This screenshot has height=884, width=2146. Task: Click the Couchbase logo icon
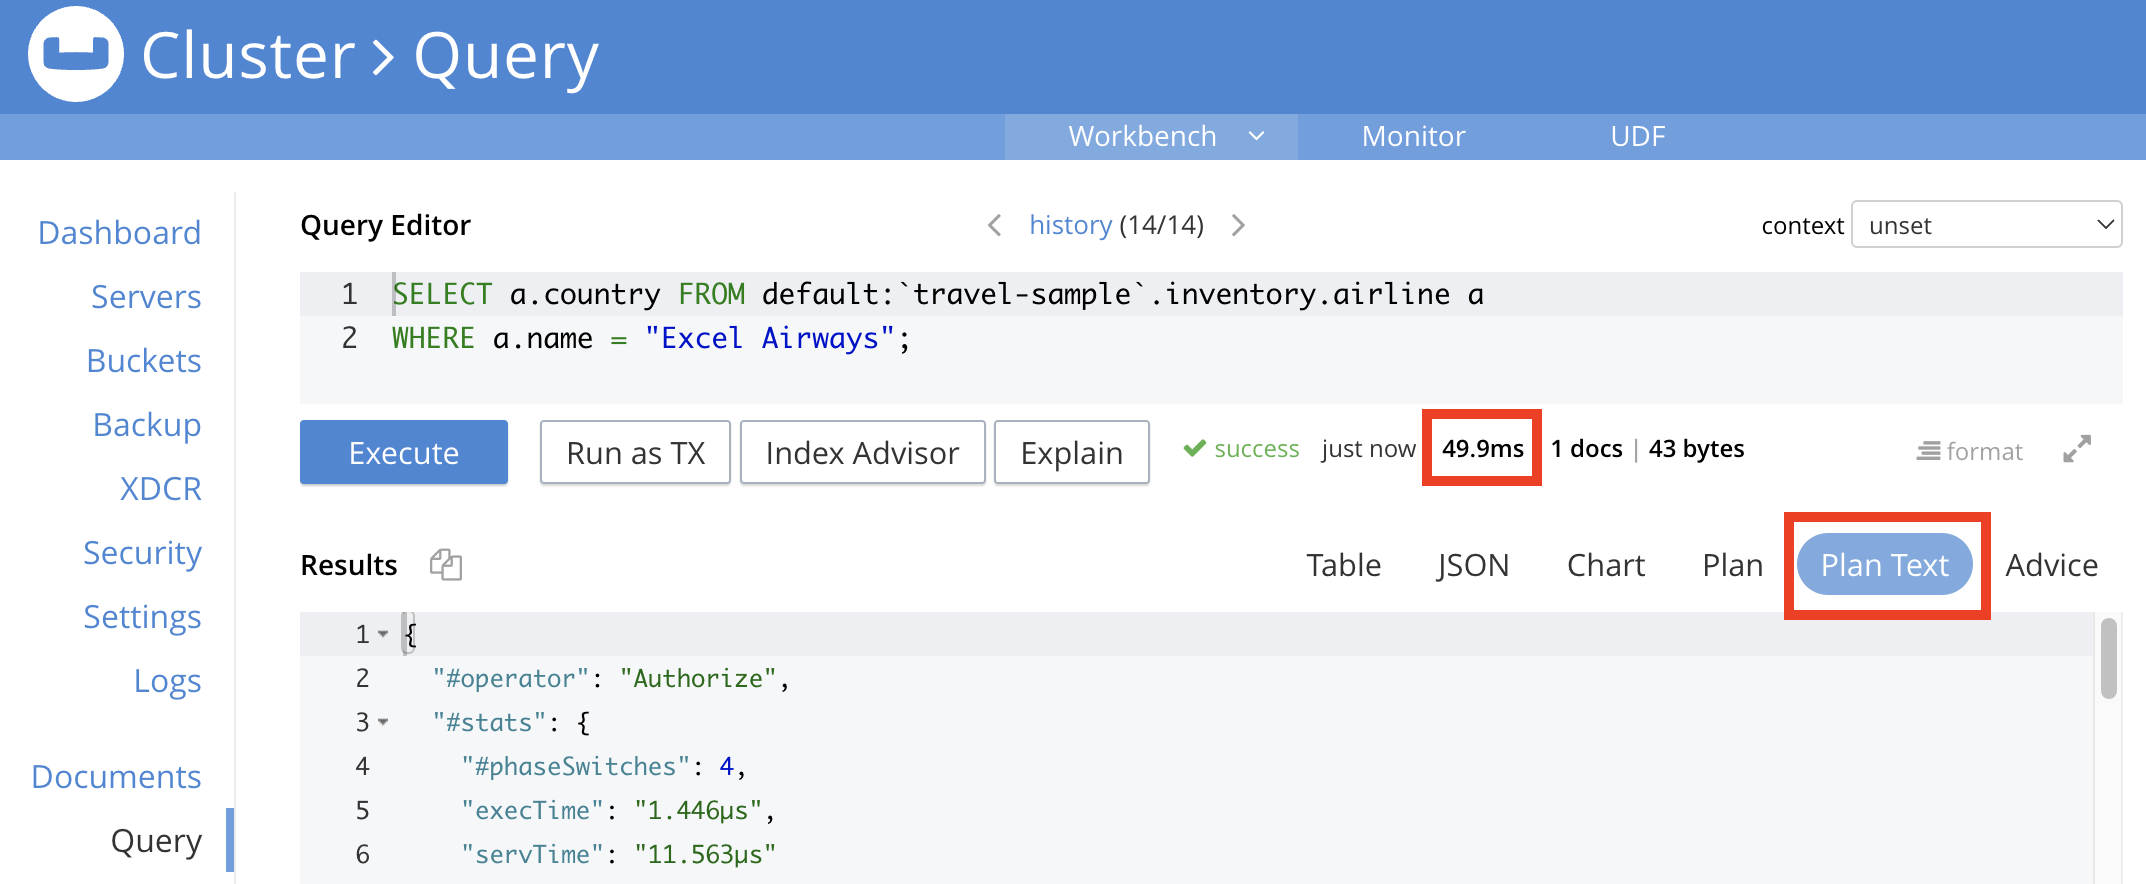(76, 54)
